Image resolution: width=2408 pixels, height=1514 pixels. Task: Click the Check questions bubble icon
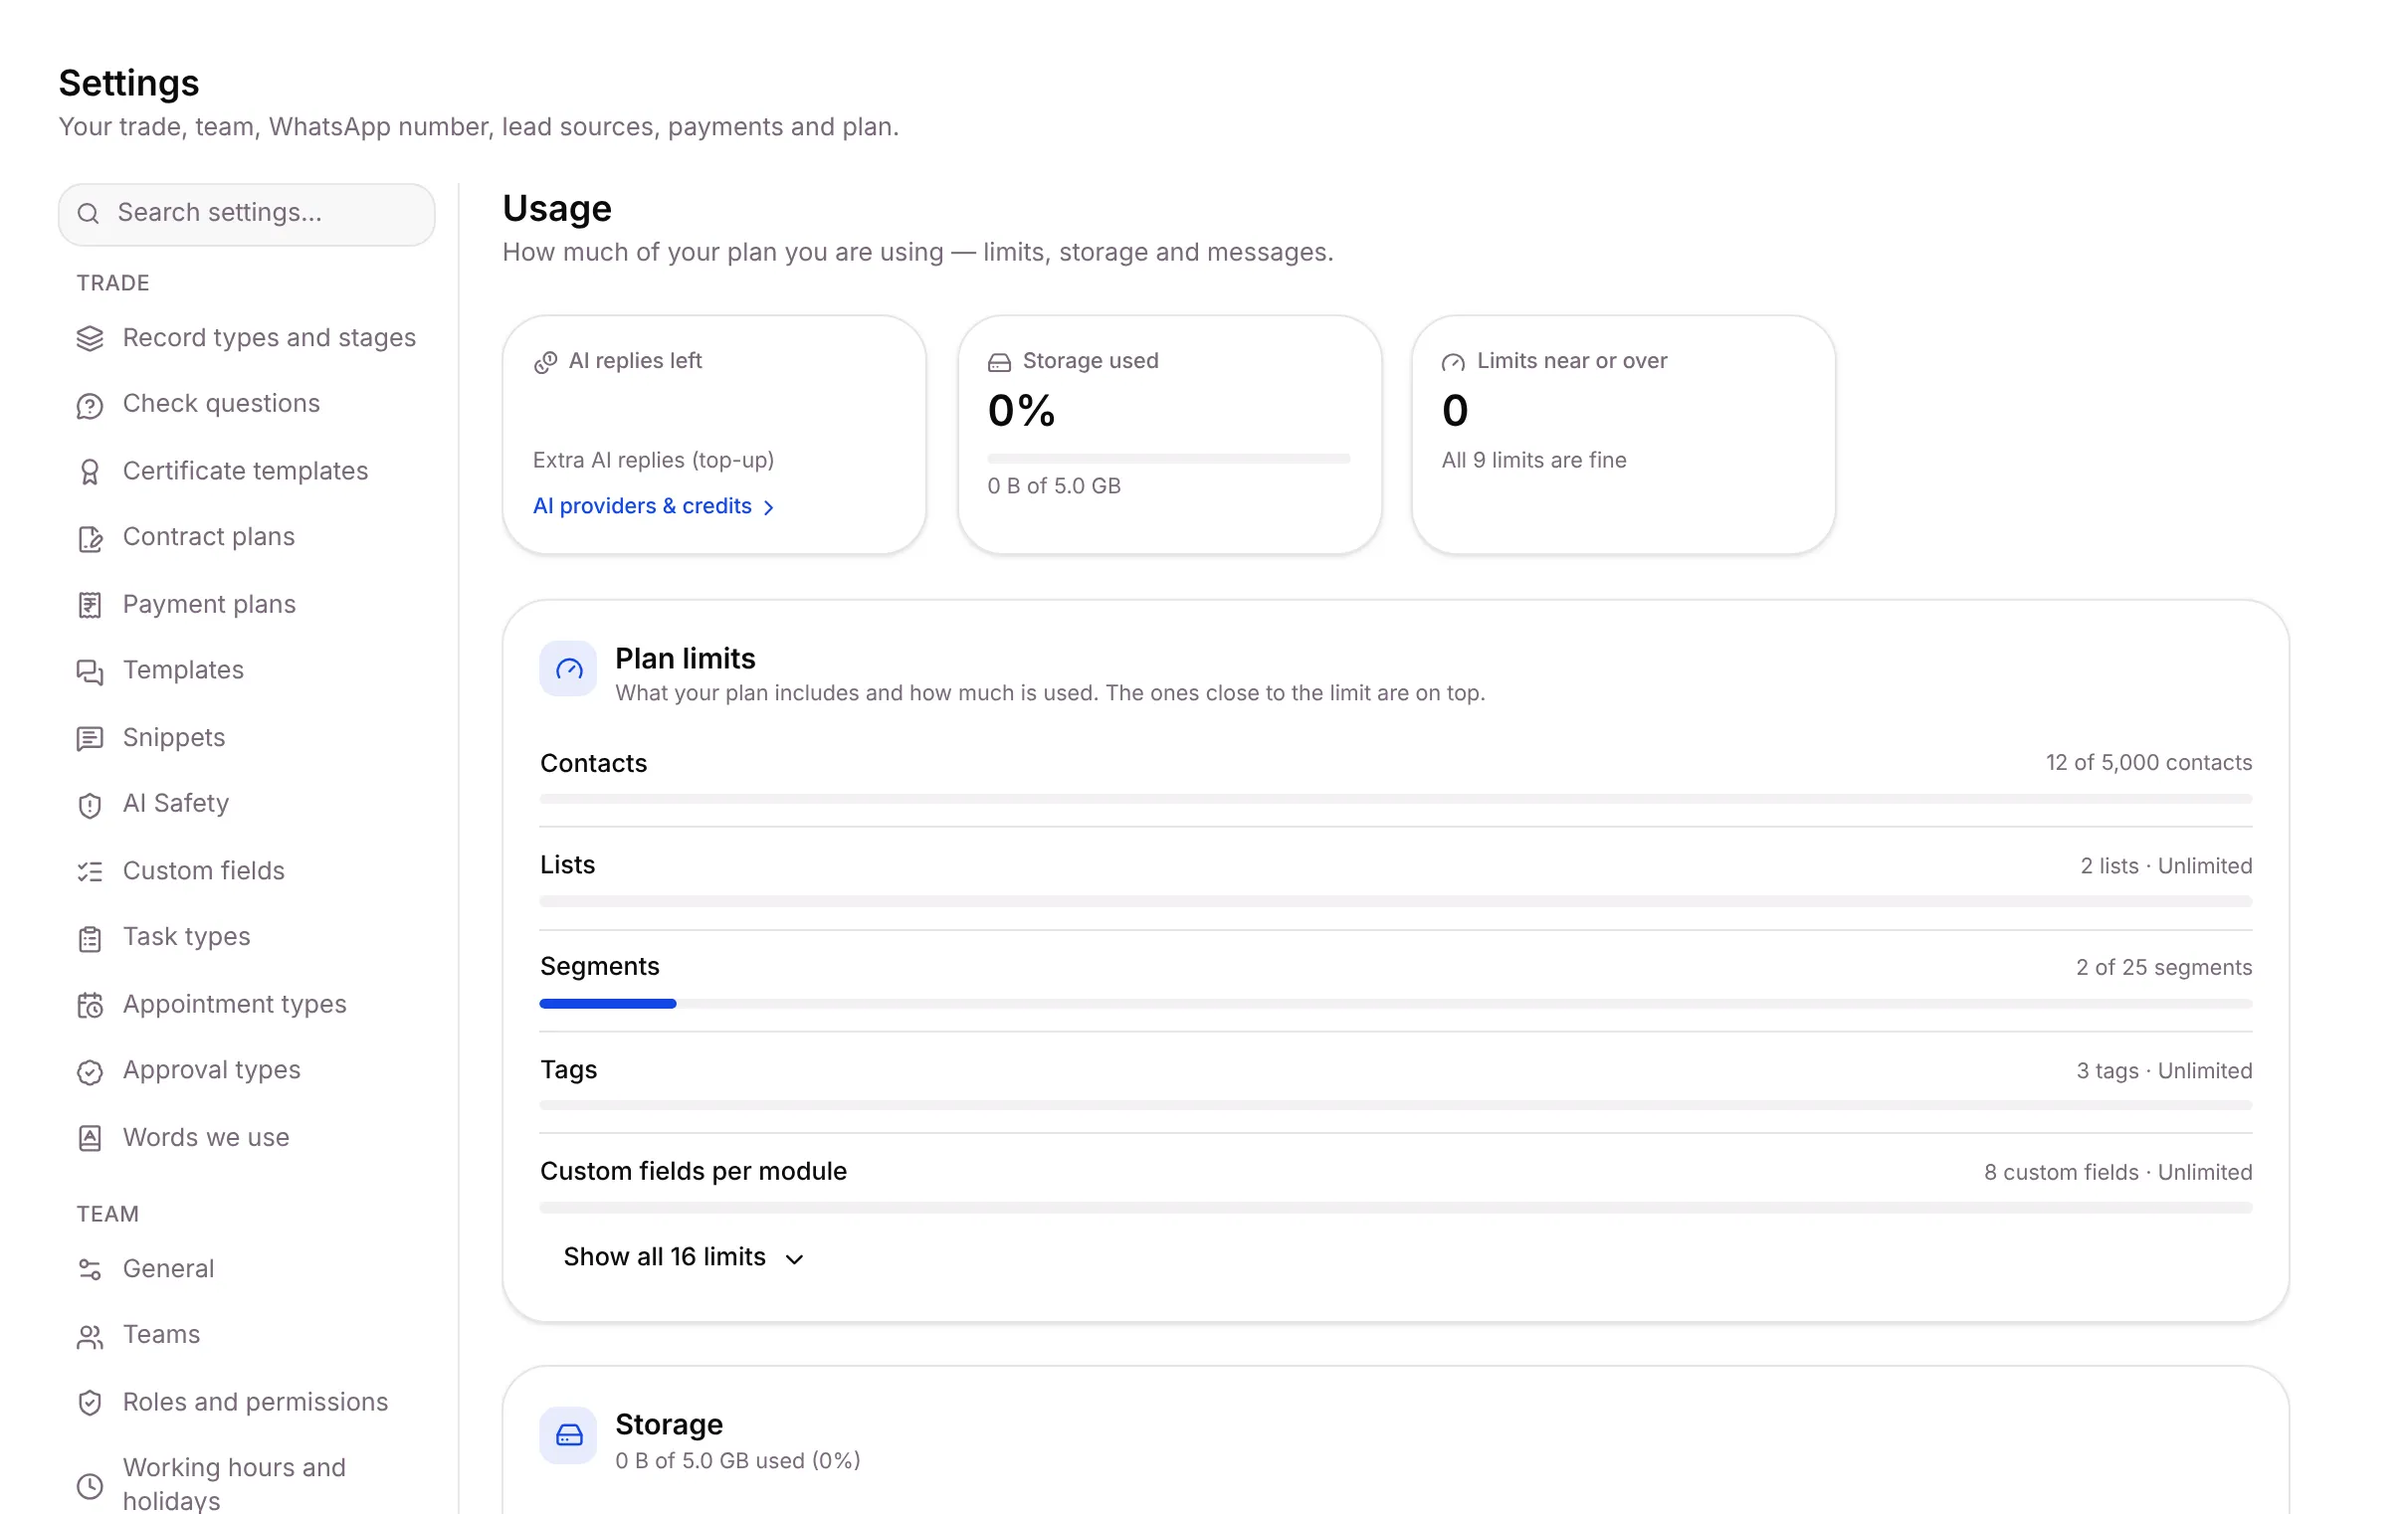(90, 406)
